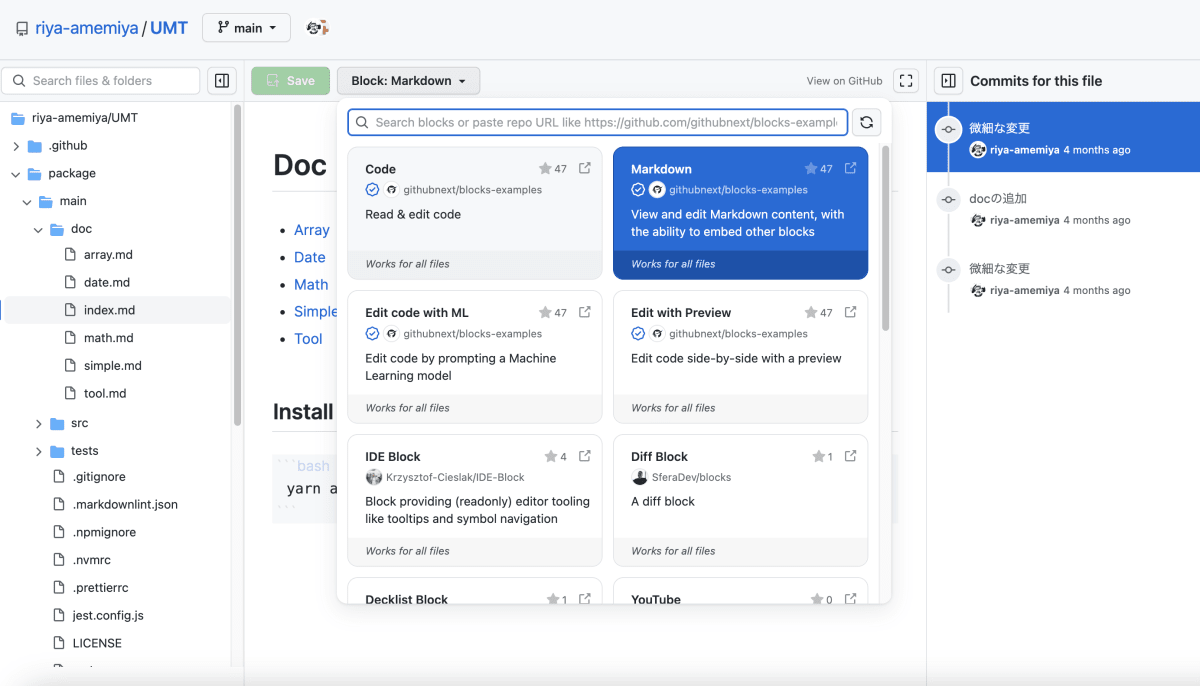
Task: Click the commit node icon for docの追加
Action: coord(948,200)
